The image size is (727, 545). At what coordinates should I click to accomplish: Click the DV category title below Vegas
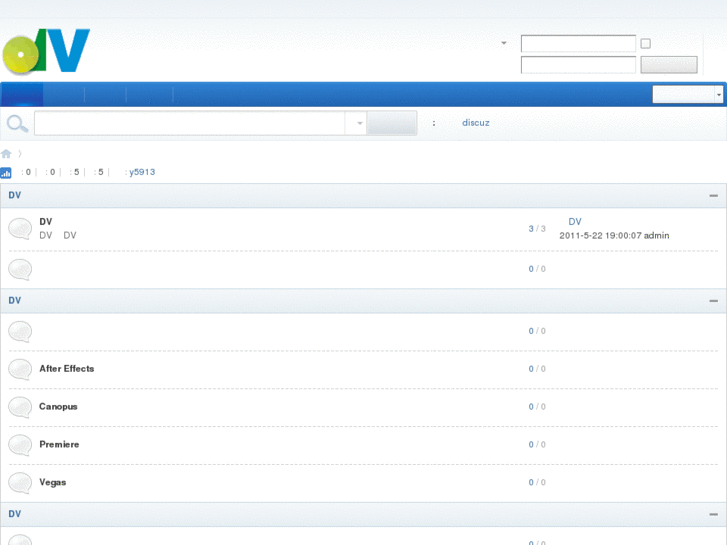pos(14,514)
